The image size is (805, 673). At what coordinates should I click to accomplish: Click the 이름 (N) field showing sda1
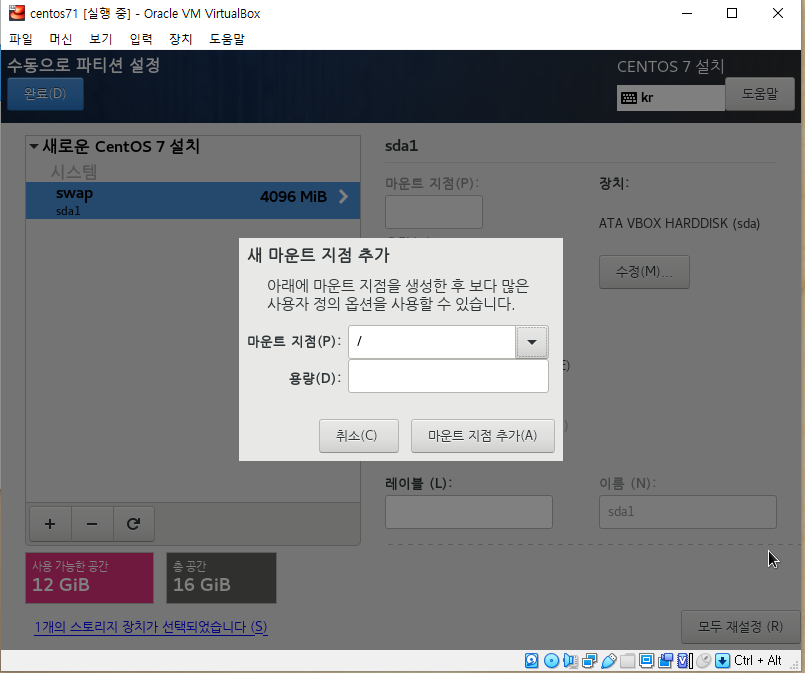(x=687, y=512)
